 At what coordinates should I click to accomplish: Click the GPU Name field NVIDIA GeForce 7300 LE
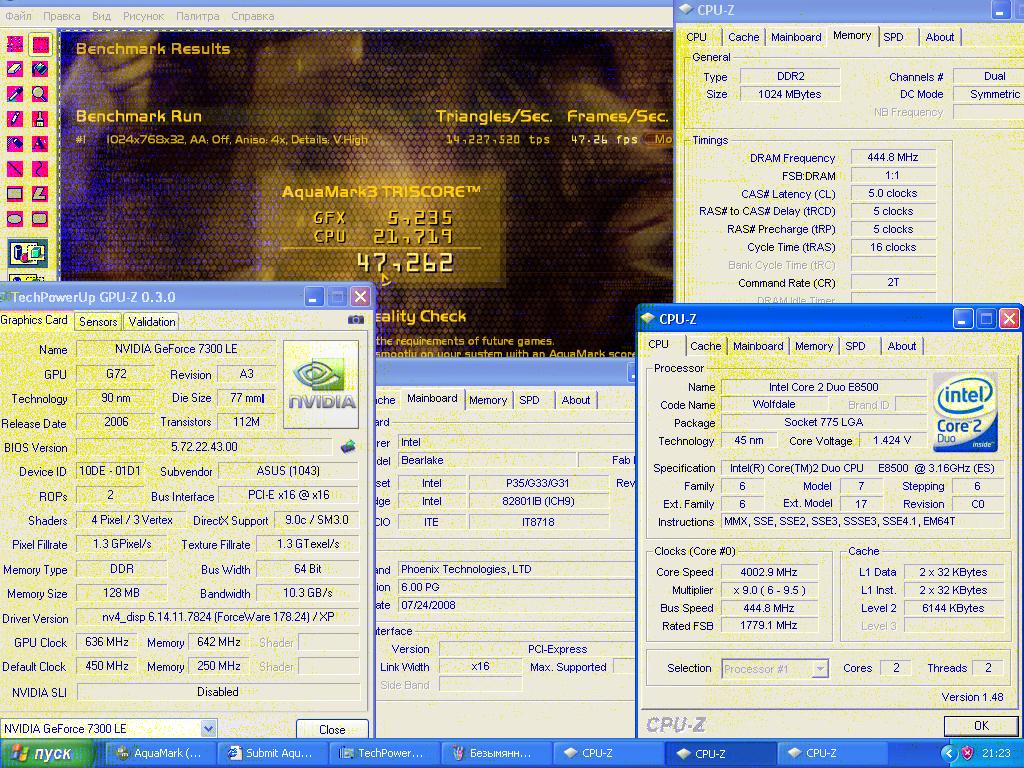click(x=176, y=349)
